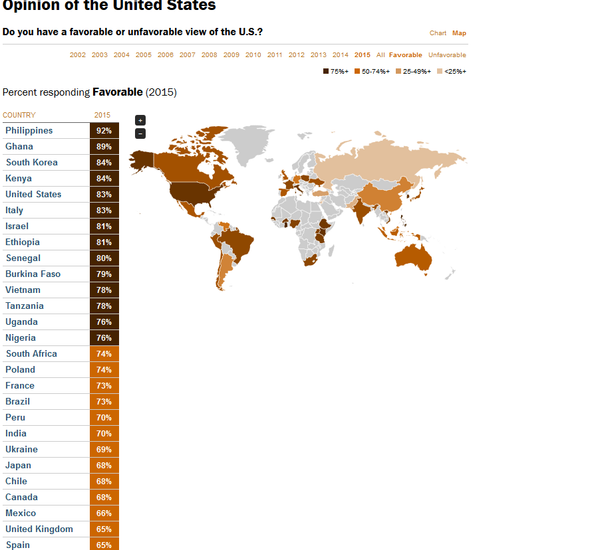Open Israel country link
600x550 pixels.
point(17,226)
